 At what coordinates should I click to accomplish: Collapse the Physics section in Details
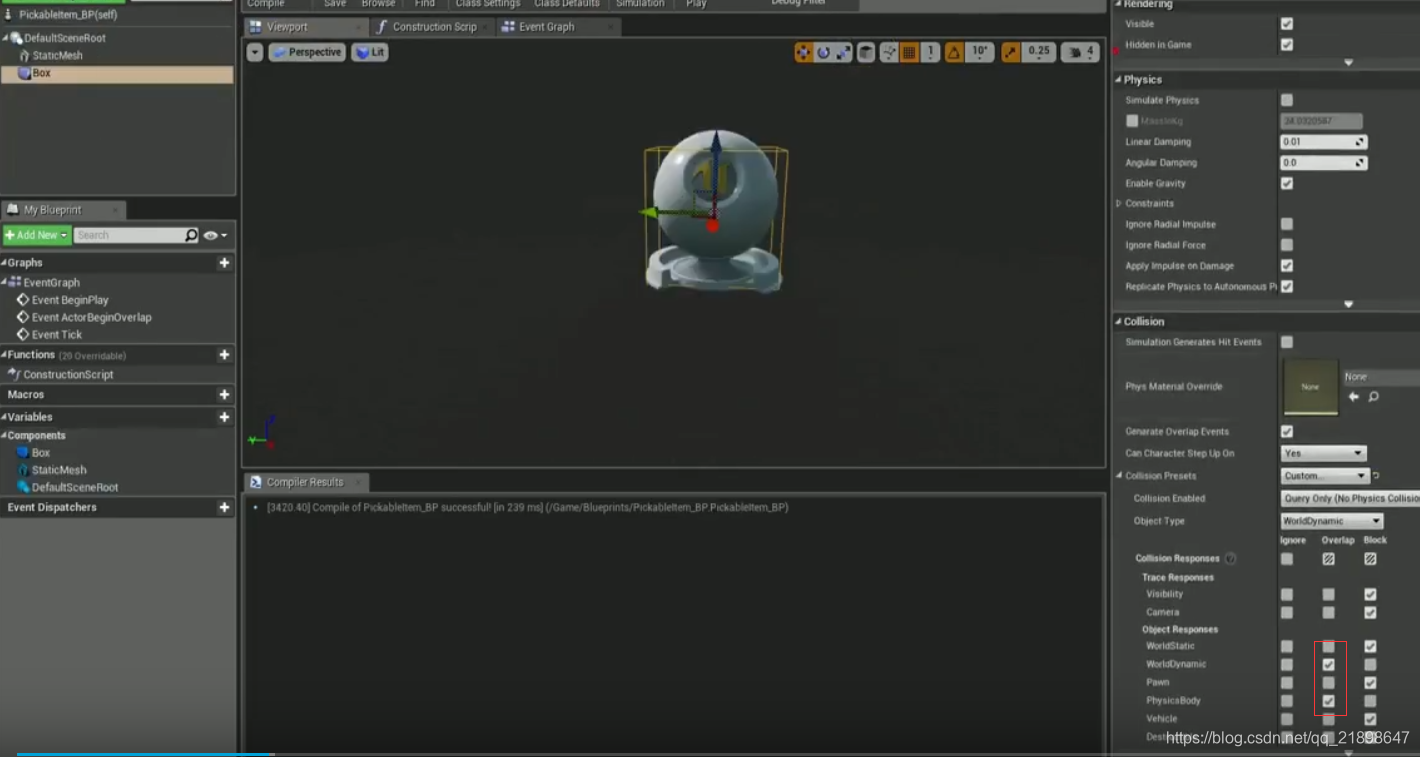(x=1119, y=78)
